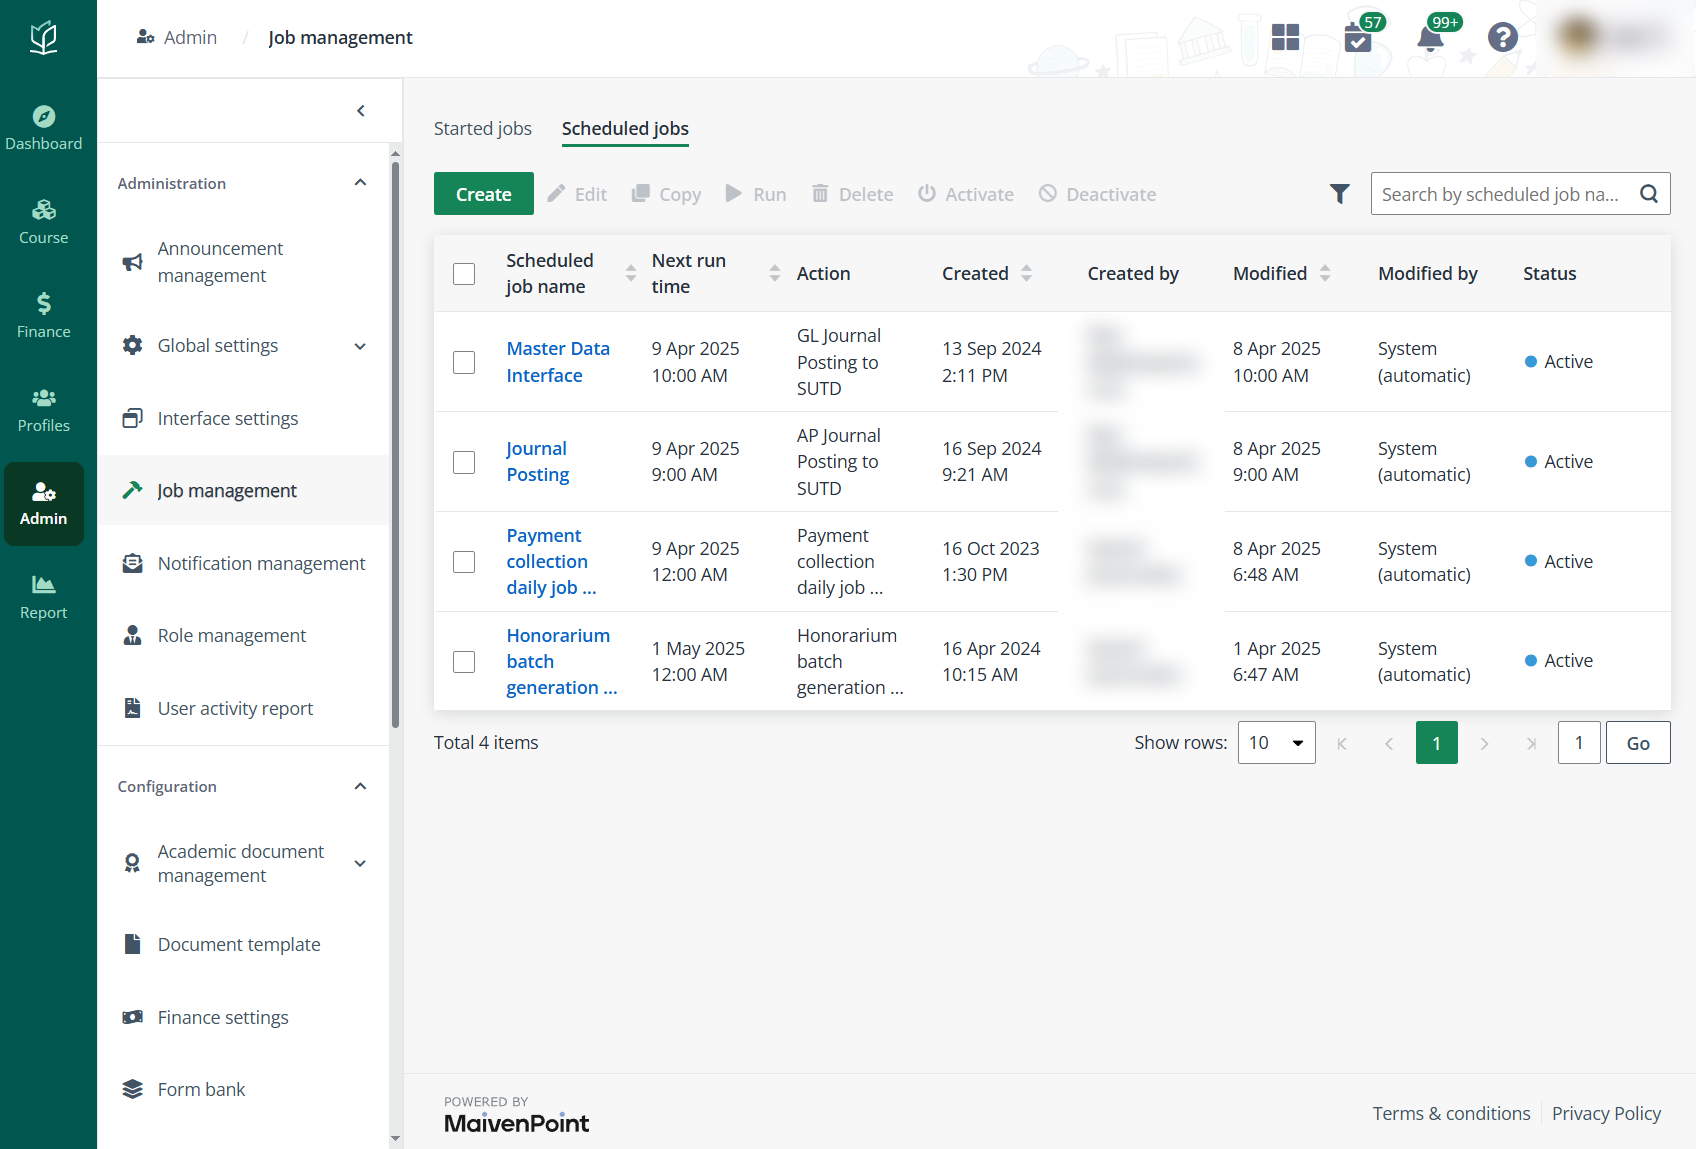Open the Honorarium batch generation job link
The image size is (1696, 1149).
click(561, 661)
